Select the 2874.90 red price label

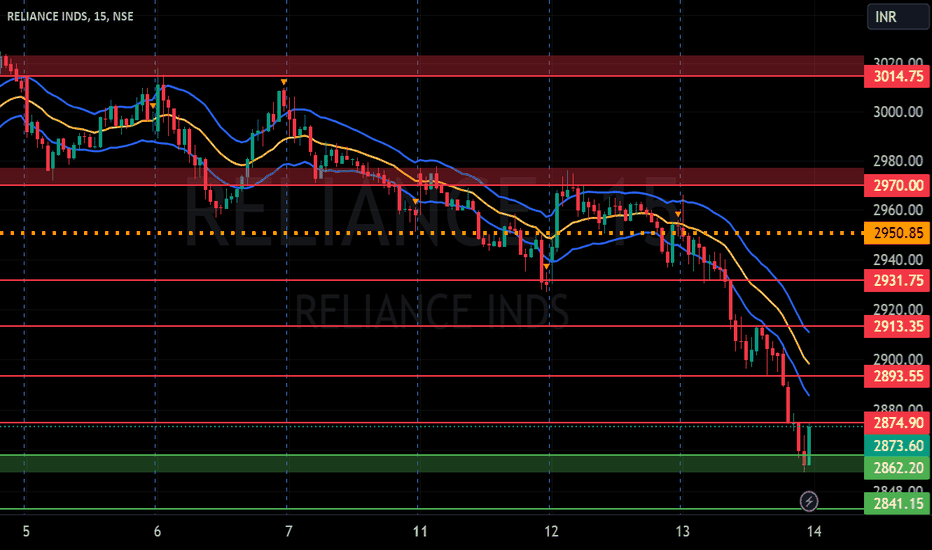(x=897, y=423)
